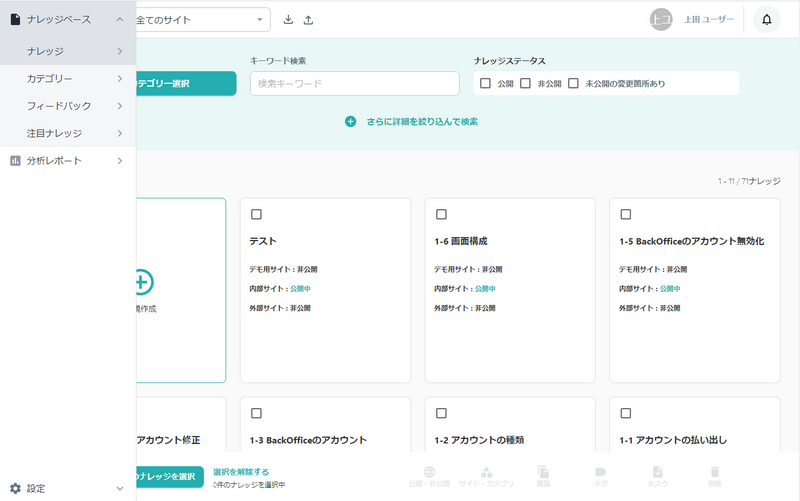
Task: Check the 公開 status checkbox
Action: tap(485, 84)
